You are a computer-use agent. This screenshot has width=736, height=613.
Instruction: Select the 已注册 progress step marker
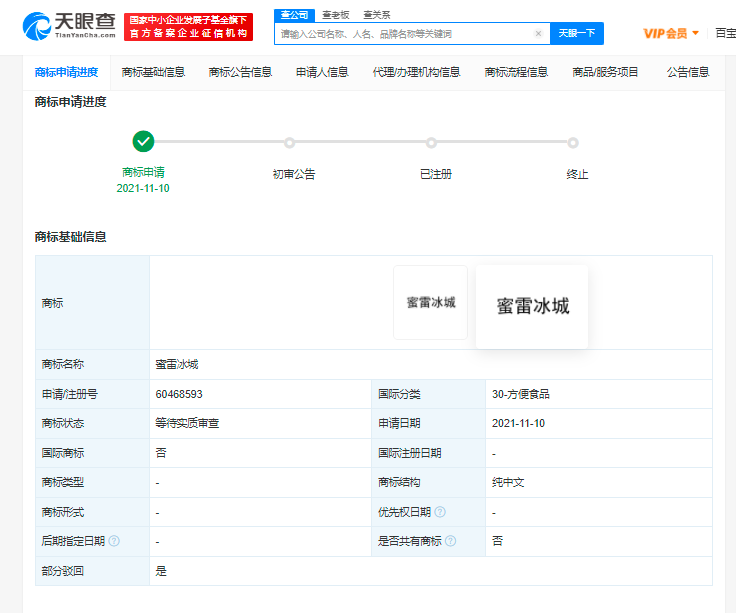pyautogui.click(x=431, y=143)
